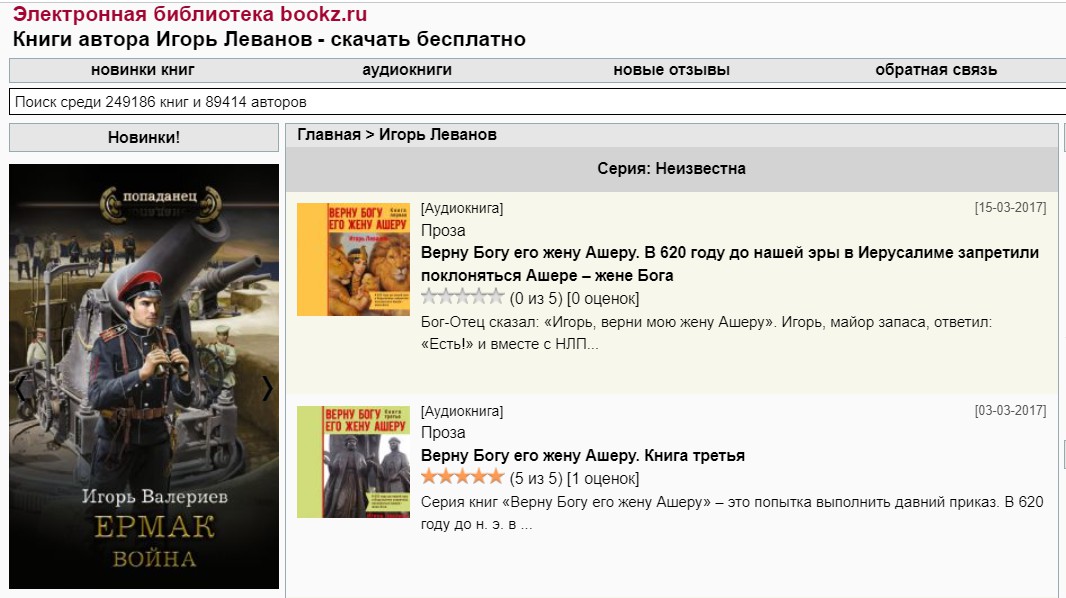Click the description starting 'Серия книг «Верну Богу'
Screen dimensions: 1066x598
(732, 513)
